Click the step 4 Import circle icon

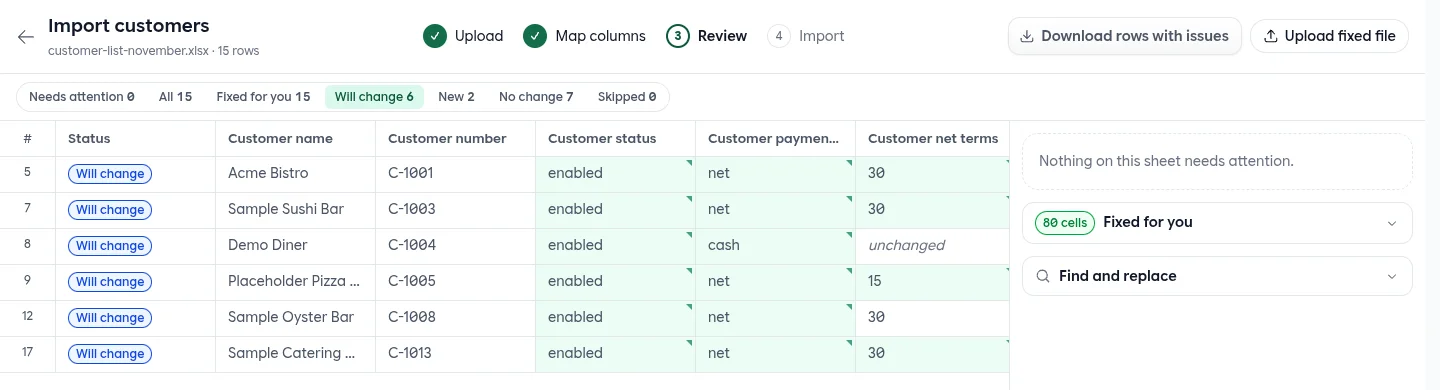click(779, 36)
